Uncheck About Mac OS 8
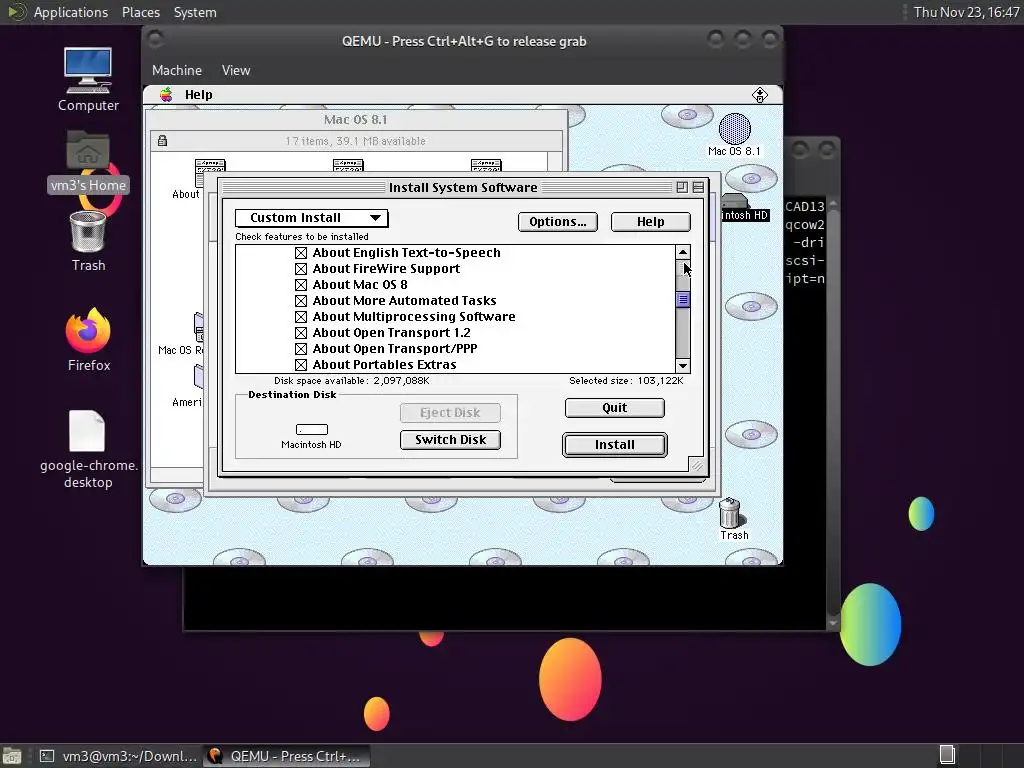Screen dimensions: 1024x768 300,285
